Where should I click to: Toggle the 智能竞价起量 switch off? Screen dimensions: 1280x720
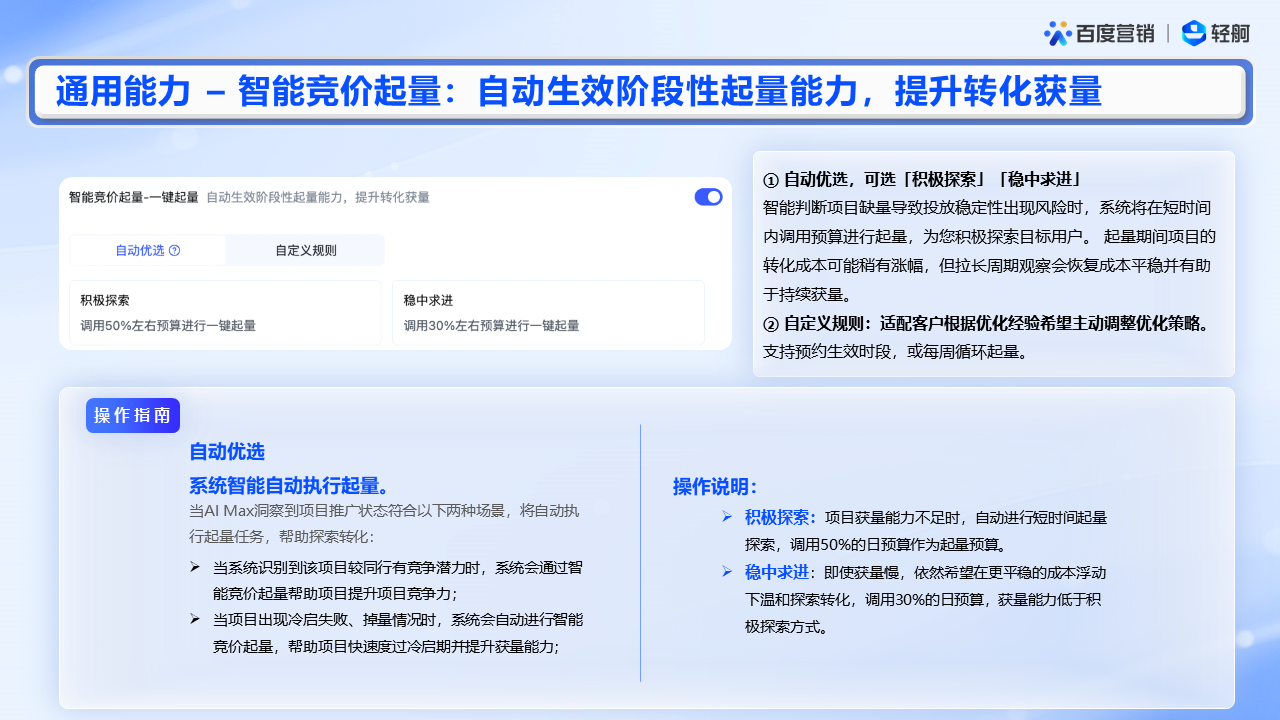(708, 197)
